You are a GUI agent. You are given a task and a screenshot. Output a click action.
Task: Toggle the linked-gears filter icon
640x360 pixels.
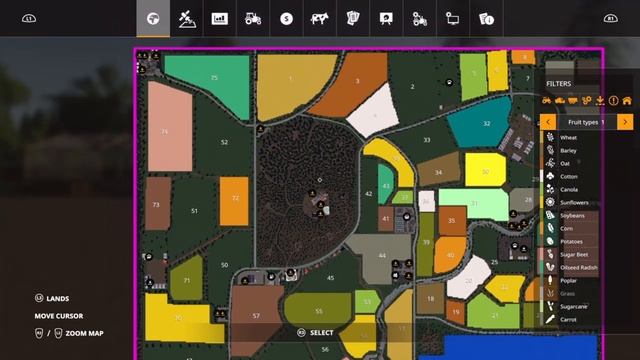click(x=587, y=100)
